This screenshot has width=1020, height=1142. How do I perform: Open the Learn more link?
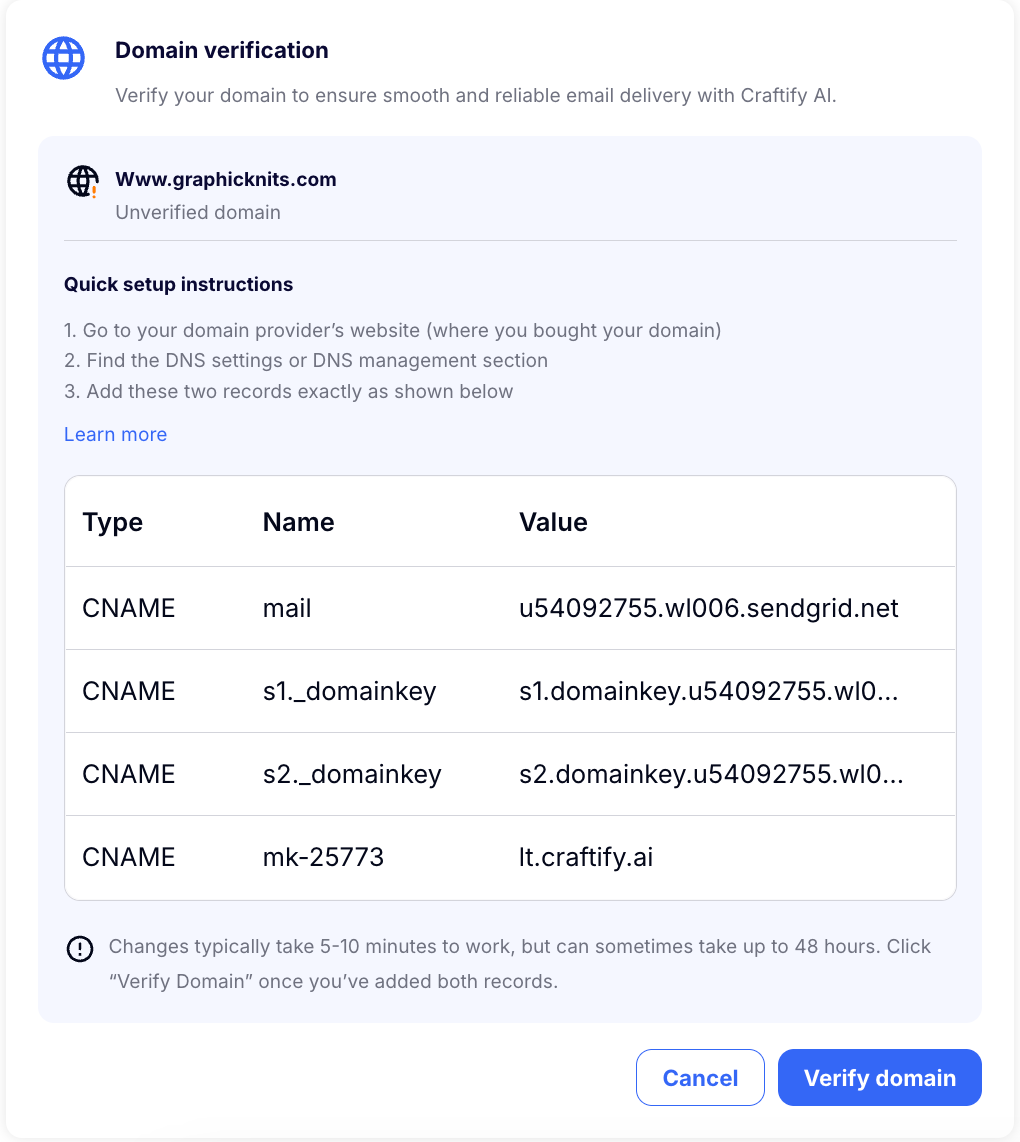click(116, 434)
